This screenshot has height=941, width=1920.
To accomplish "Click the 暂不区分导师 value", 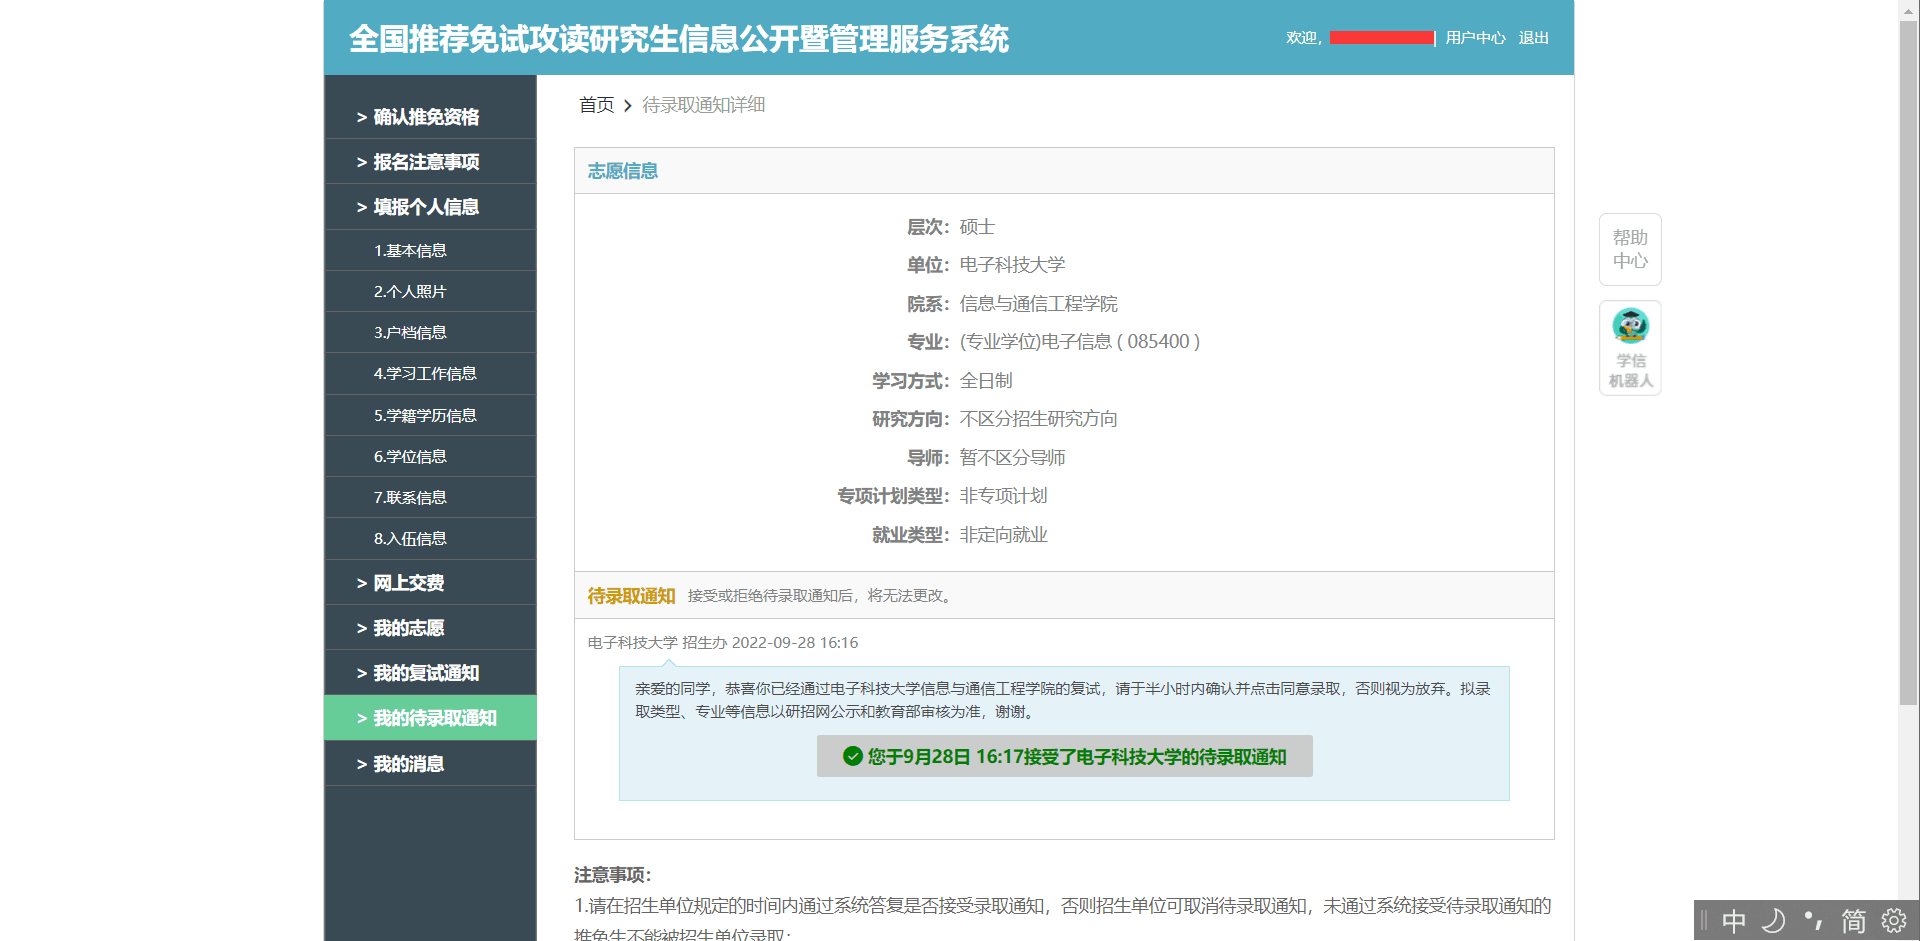I will coord(1012,458).
